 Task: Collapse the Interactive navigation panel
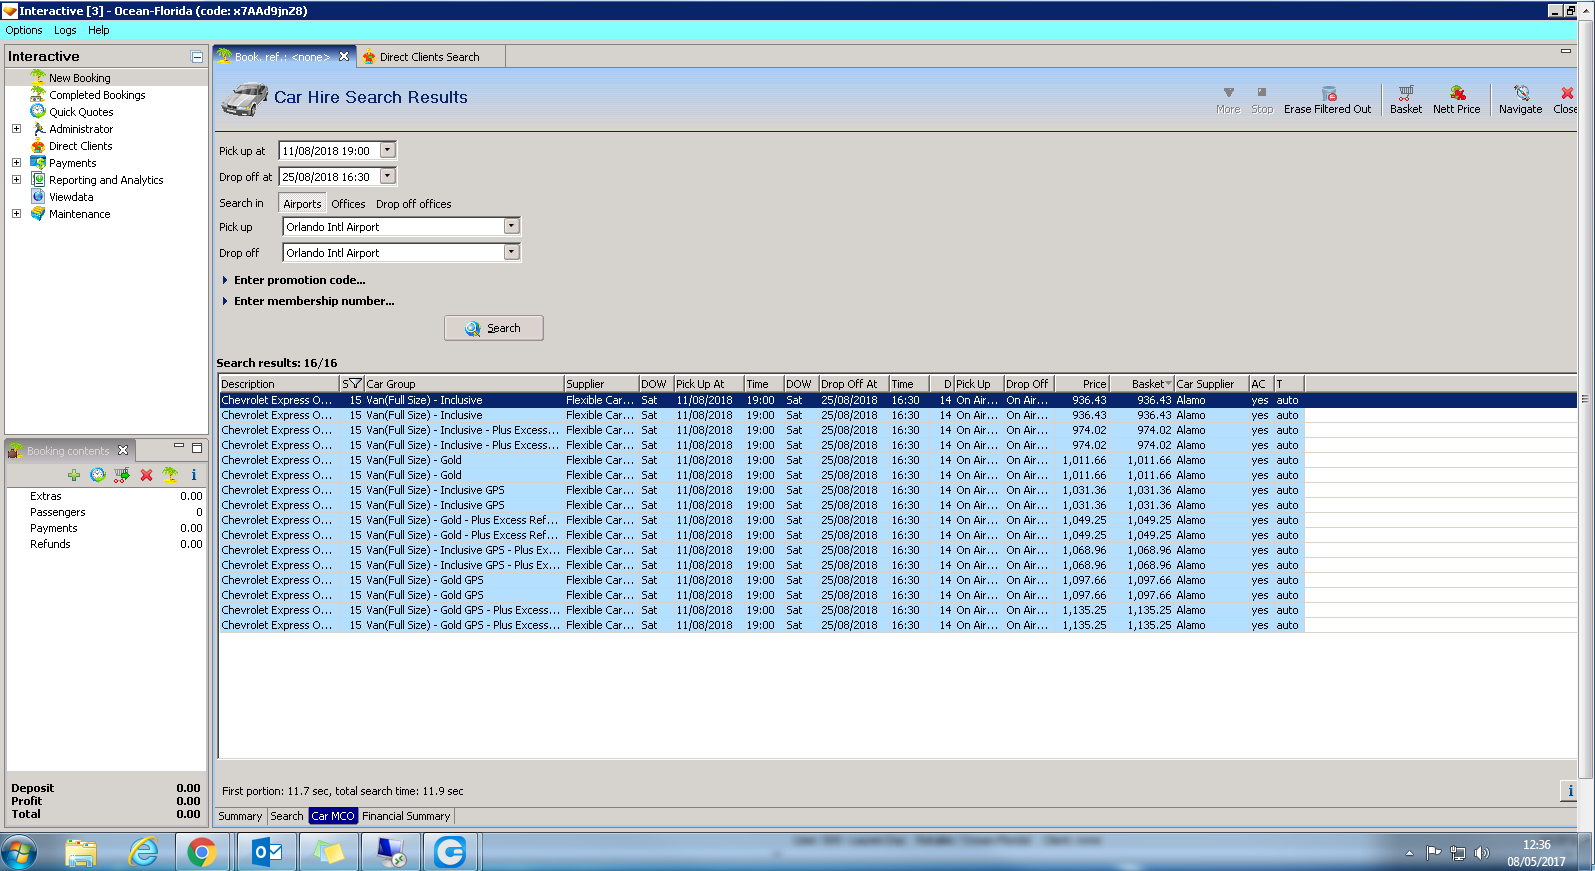197,57
